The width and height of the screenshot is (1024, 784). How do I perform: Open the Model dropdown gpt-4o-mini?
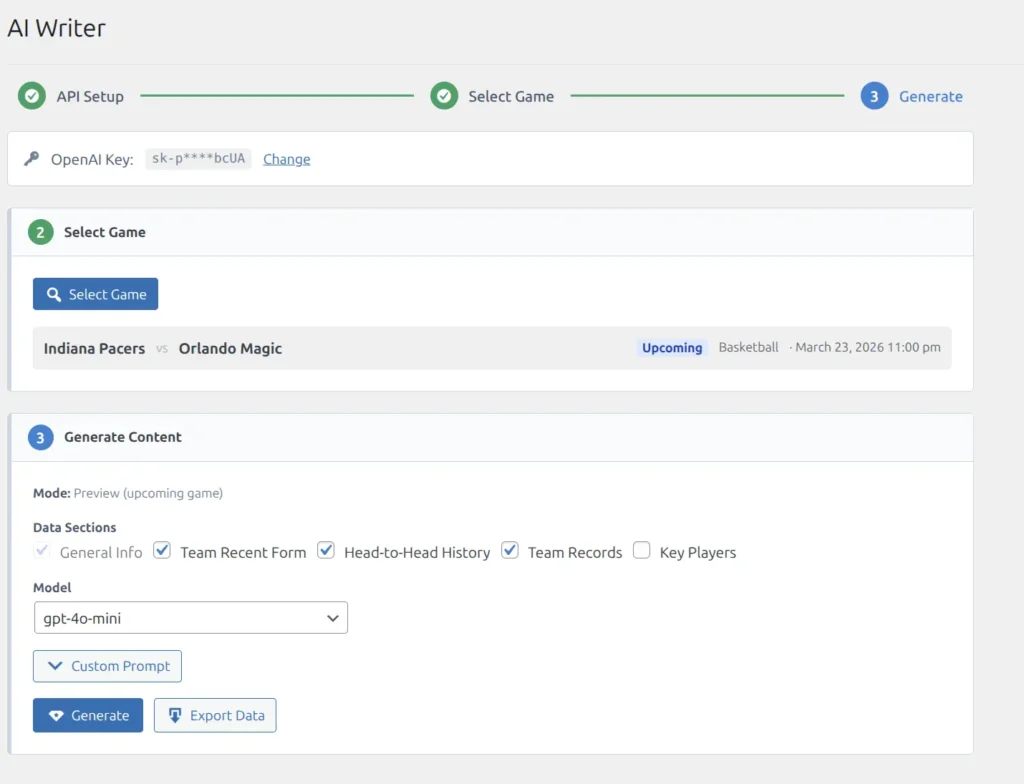tap(191, 618)
